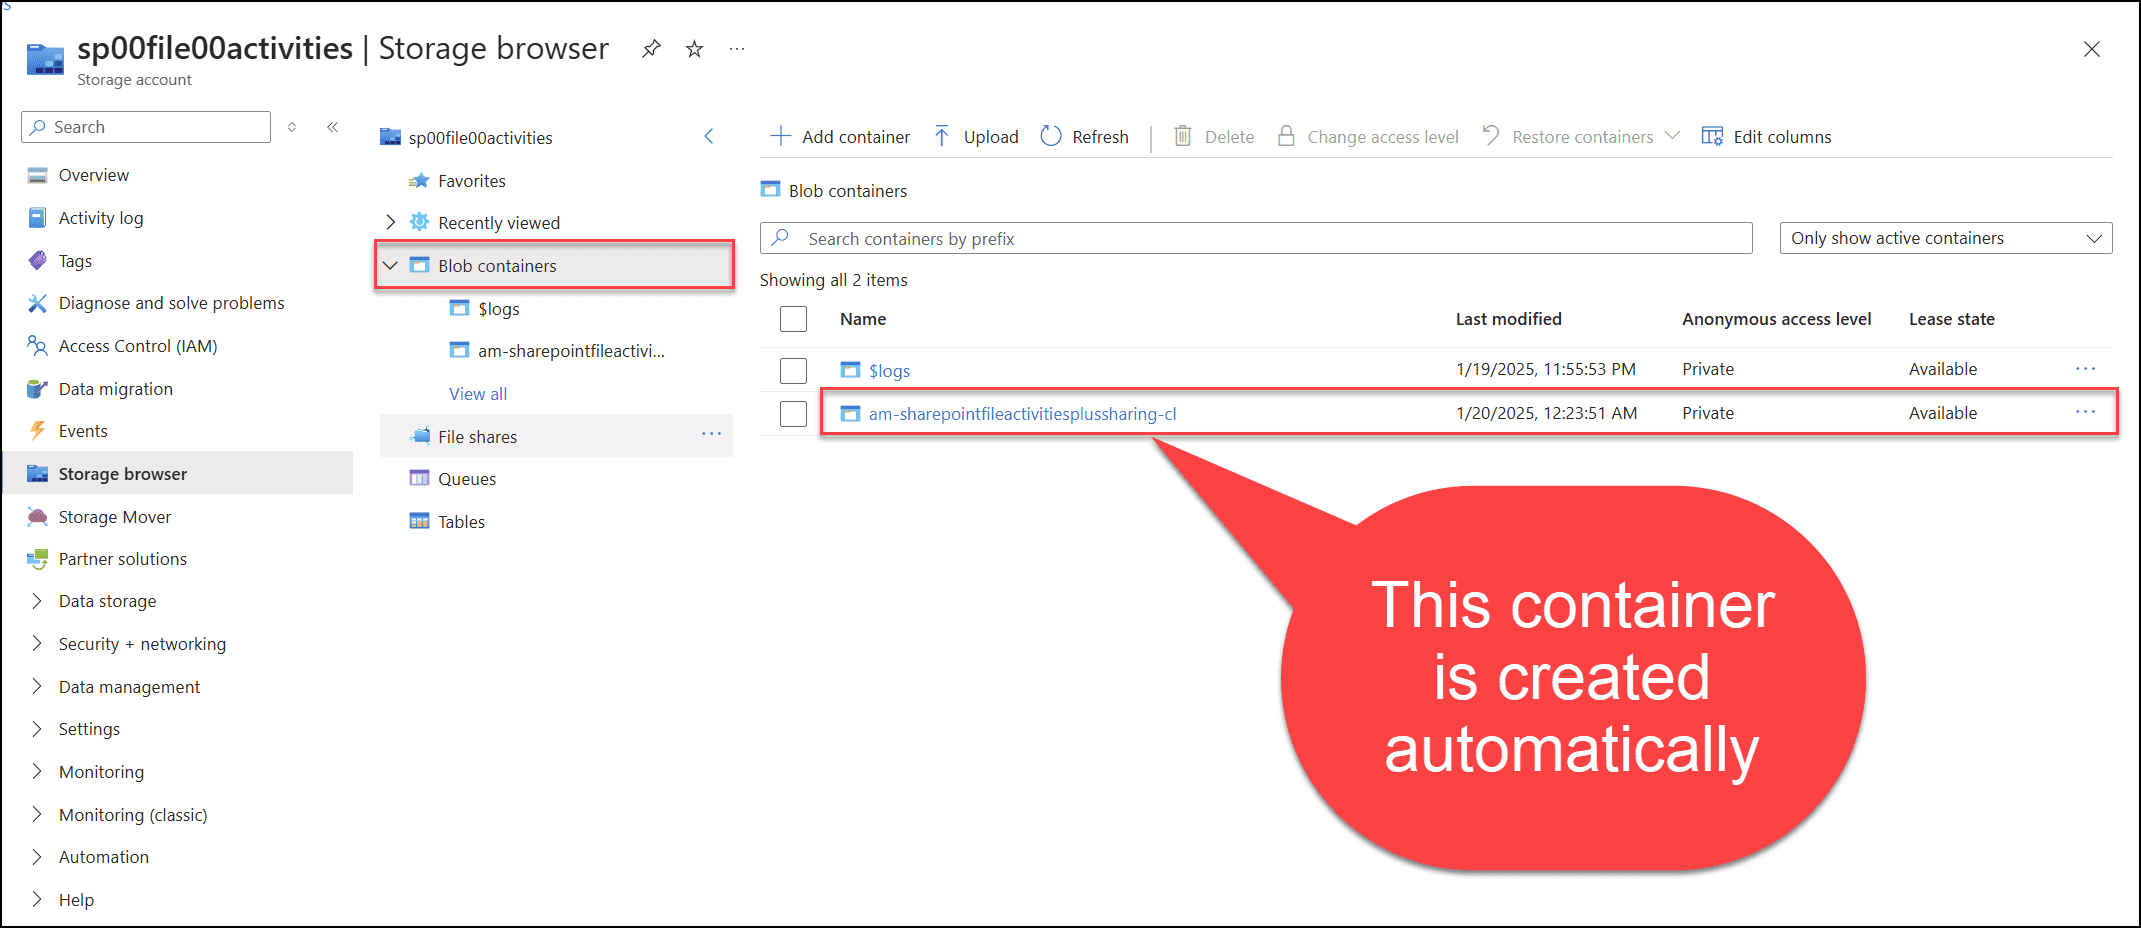Open the Storage browser sidebar icon

point(37,473)
